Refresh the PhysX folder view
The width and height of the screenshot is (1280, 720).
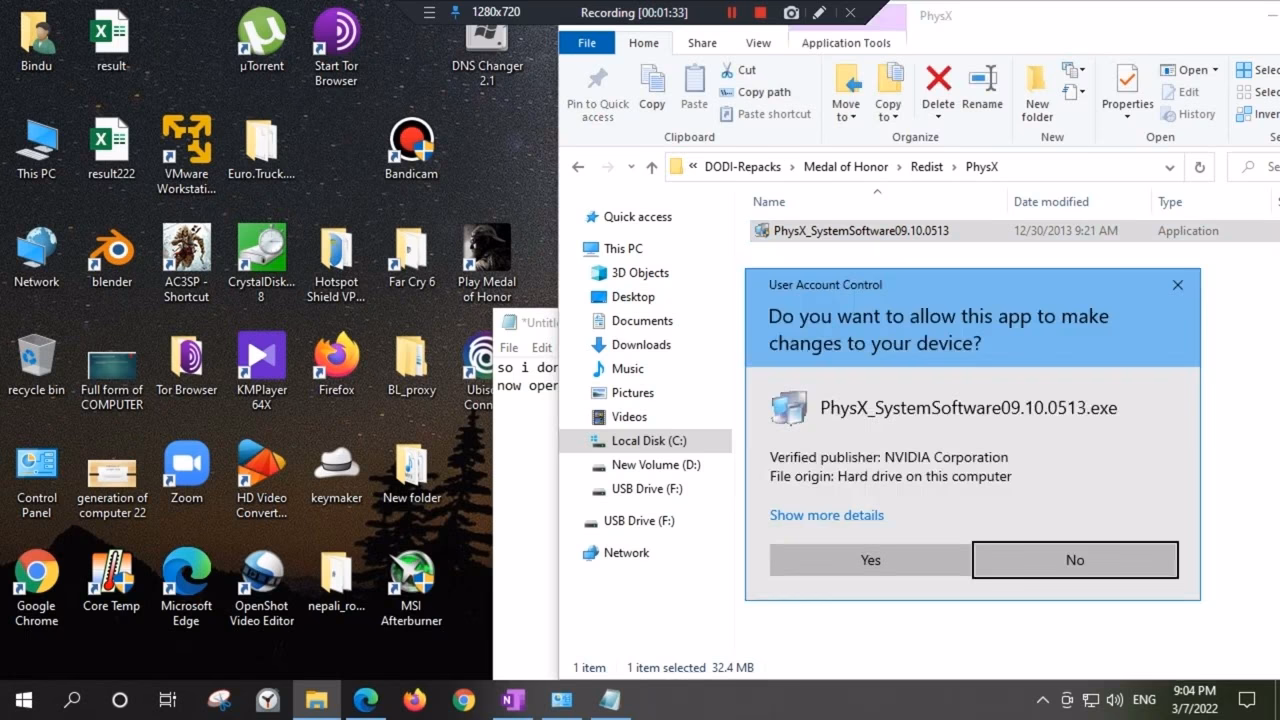(1200, 167)
